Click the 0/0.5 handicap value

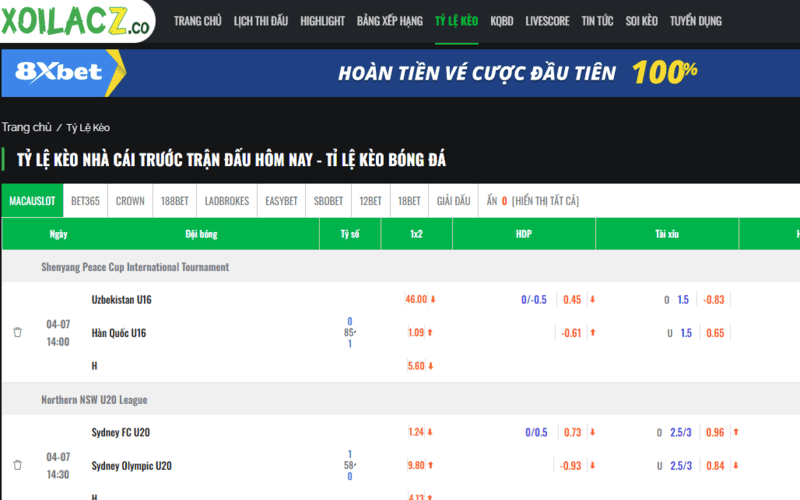pos(536,432)
